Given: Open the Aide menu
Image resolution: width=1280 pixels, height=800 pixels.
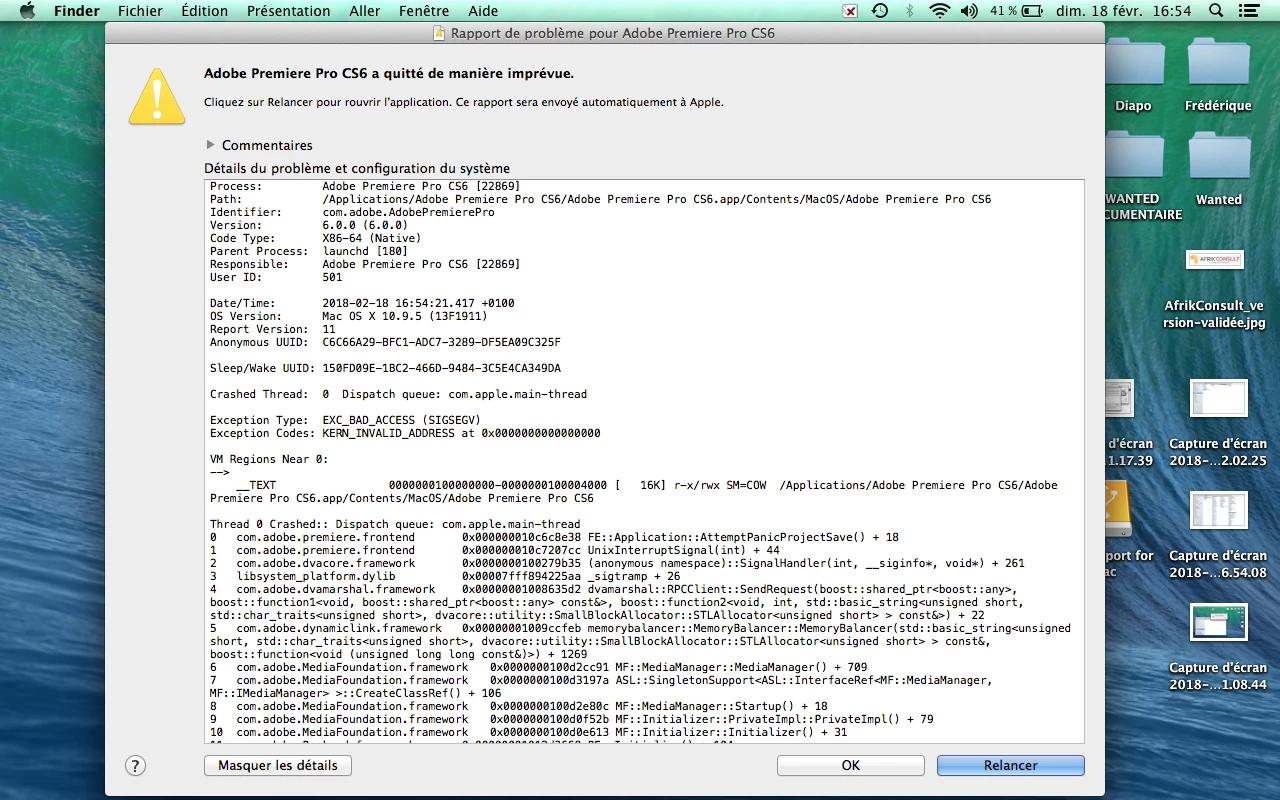Looking at the screenshot, I should pos(483,11).
